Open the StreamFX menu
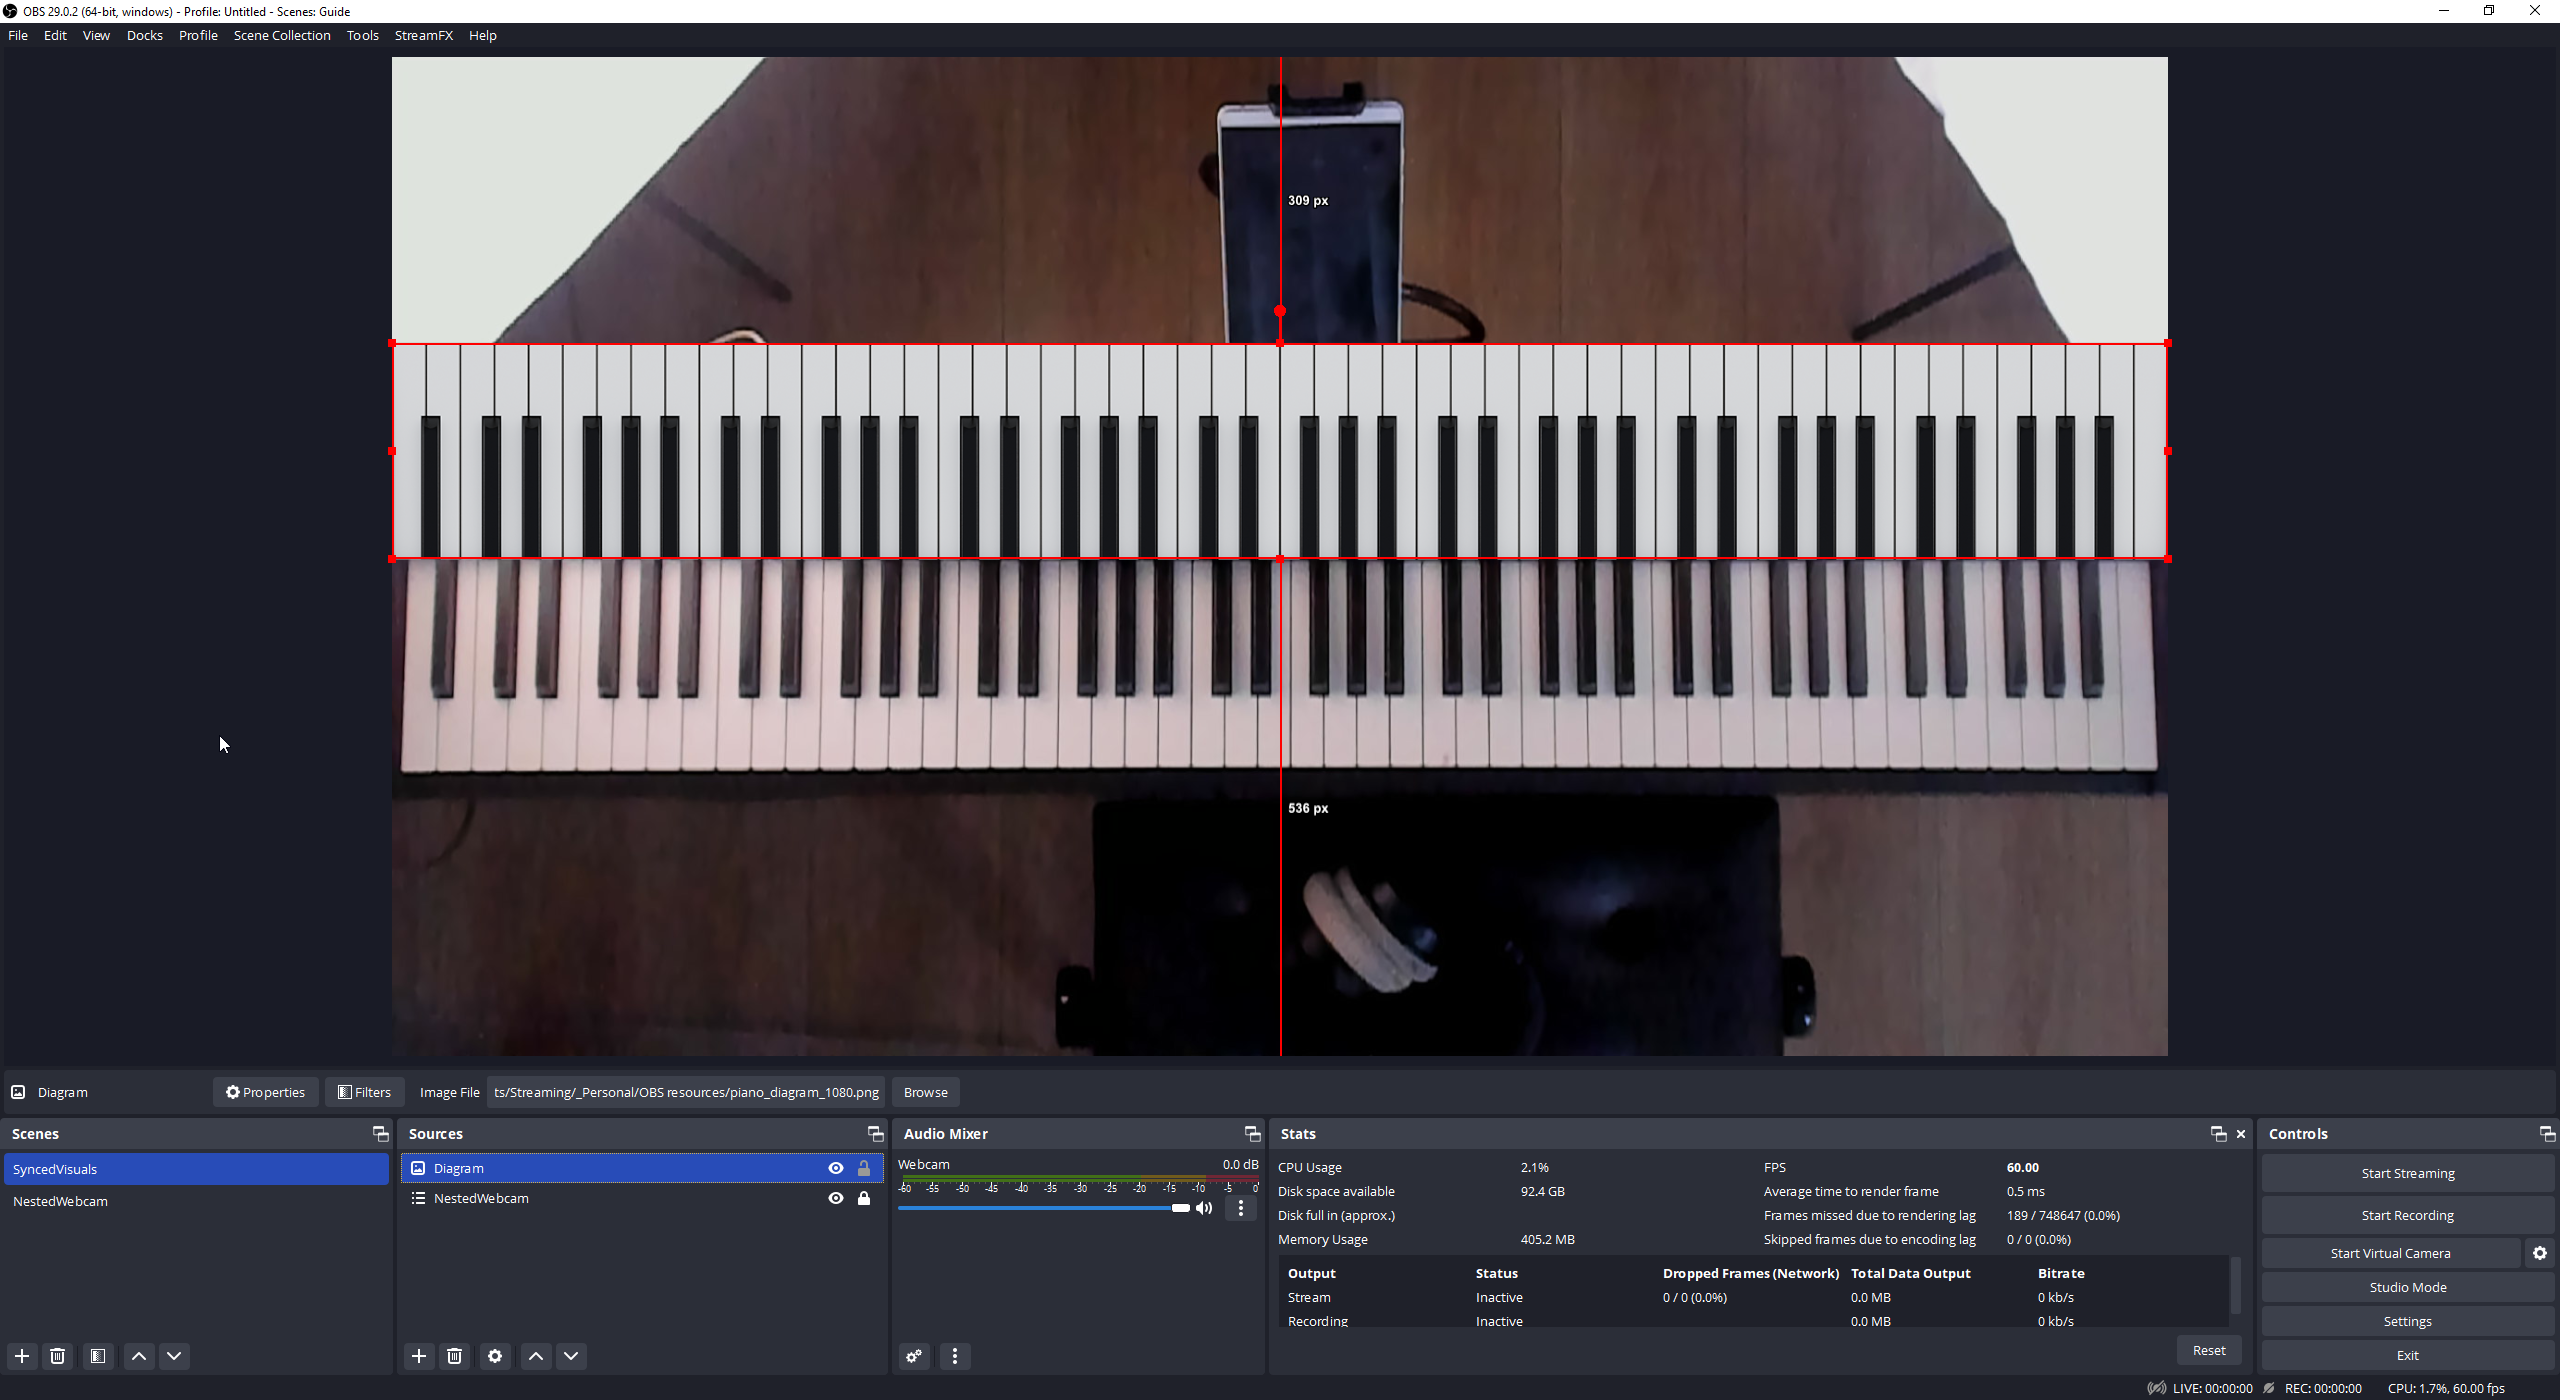 click(423, 35)
